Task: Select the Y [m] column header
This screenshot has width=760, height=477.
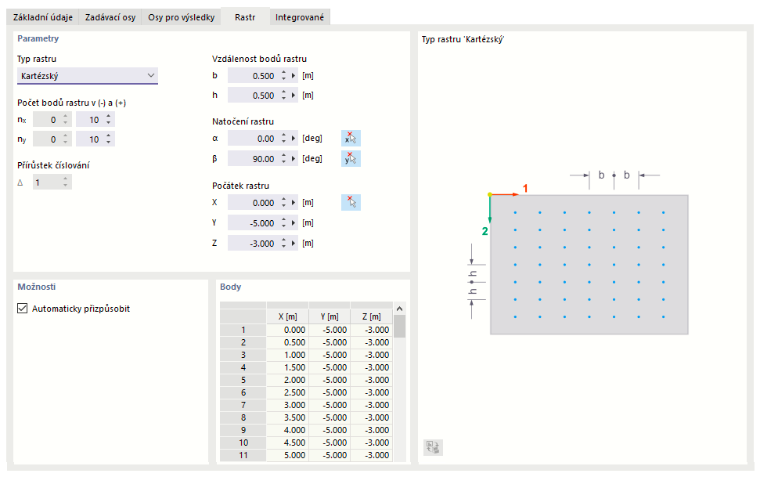Action: [330, 317]
